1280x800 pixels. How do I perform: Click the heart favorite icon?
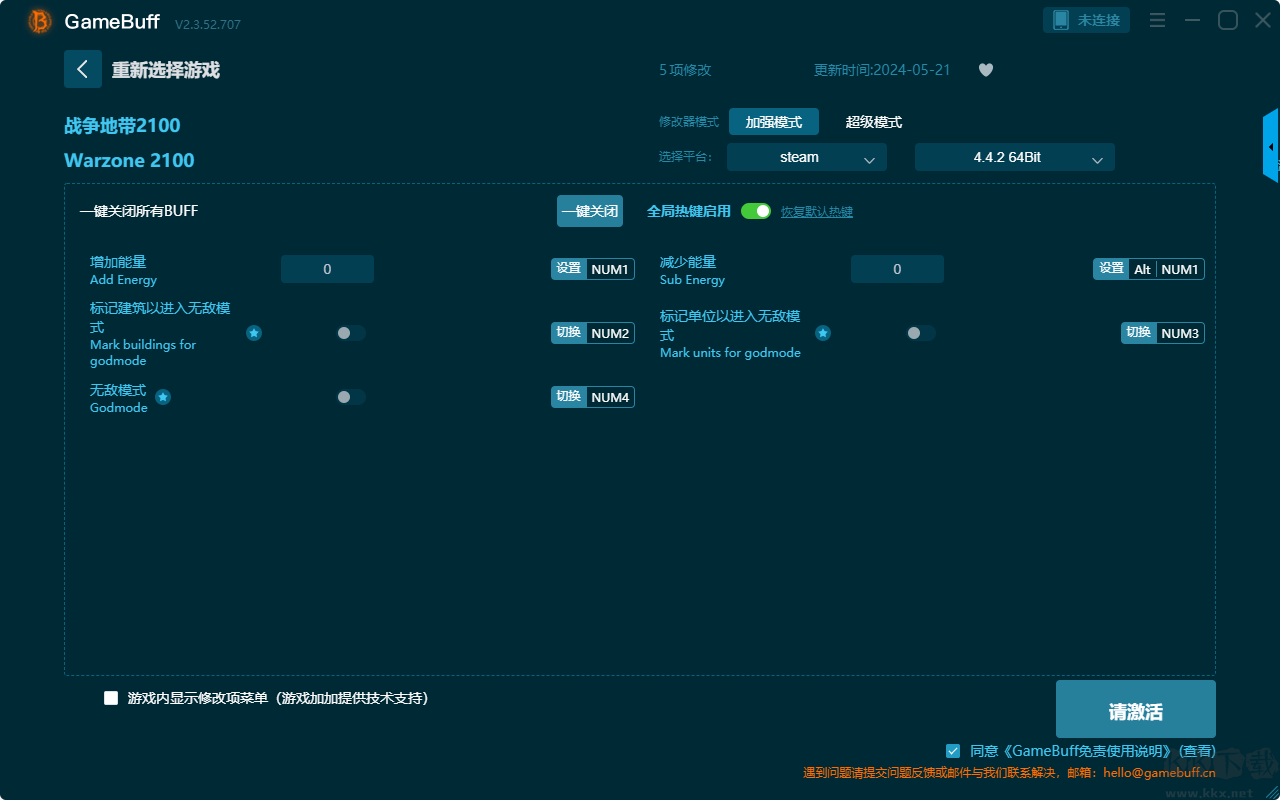[x=986, y=70]
